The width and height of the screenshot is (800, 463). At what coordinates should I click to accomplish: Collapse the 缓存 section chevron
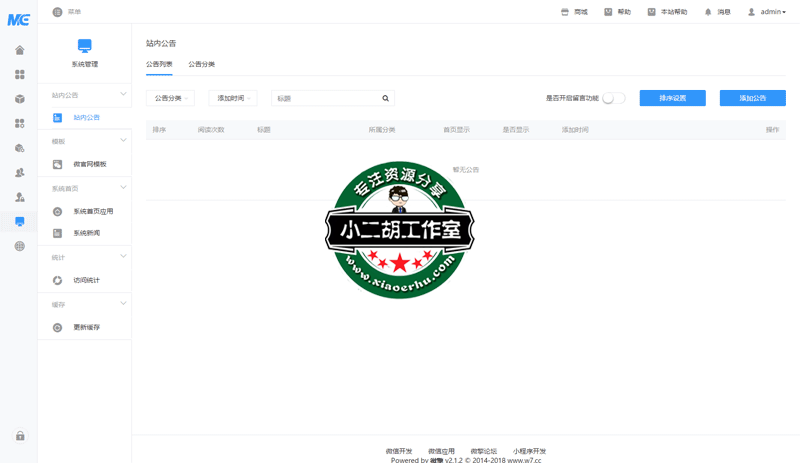point(123,303)
